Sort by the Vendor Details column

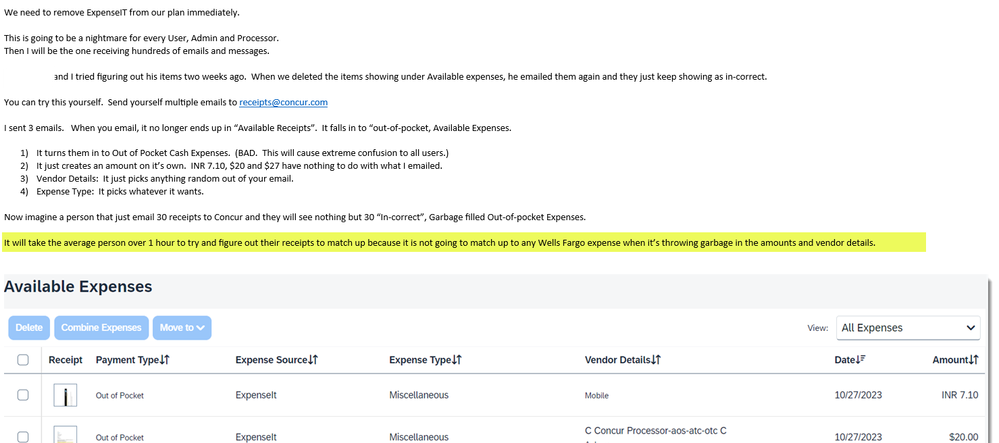(x=622, y=360)
